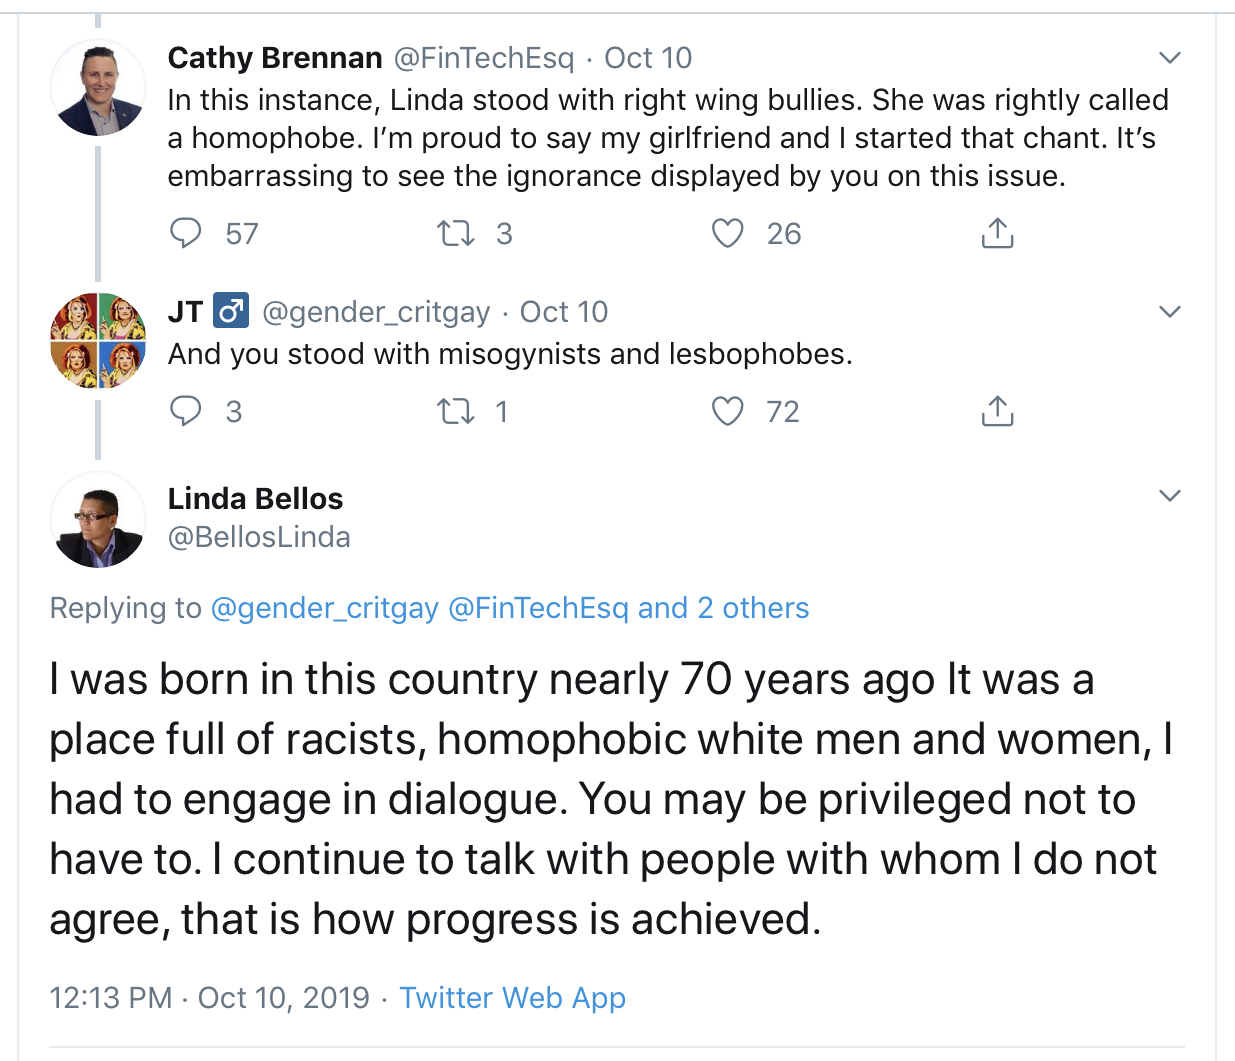
Task: Expand the menu chevron on JT's tweet
Action: (x=1169, y=312)
